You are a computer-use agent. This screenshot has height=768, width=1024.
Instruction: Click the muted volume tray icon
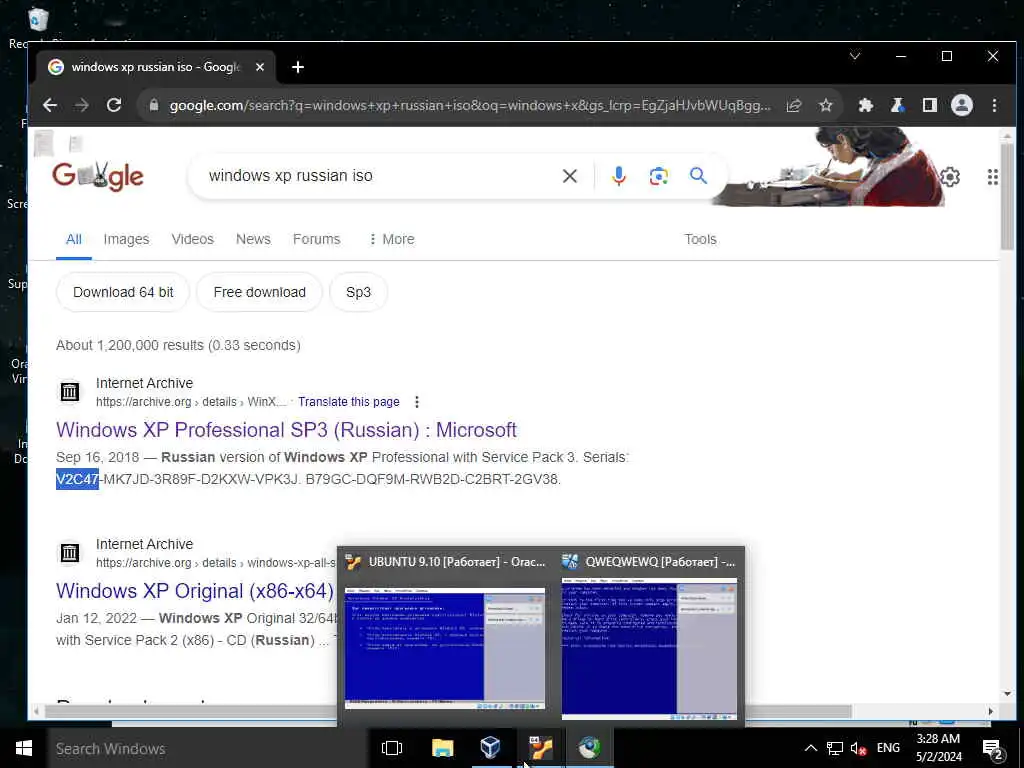[x=859, y=748]
